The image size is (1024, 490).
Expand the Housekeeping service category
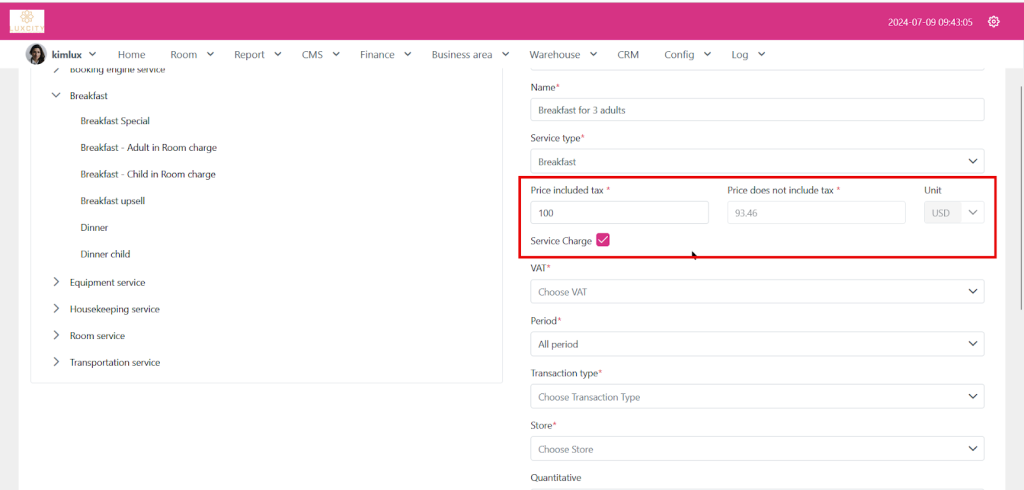coord(57,309)
